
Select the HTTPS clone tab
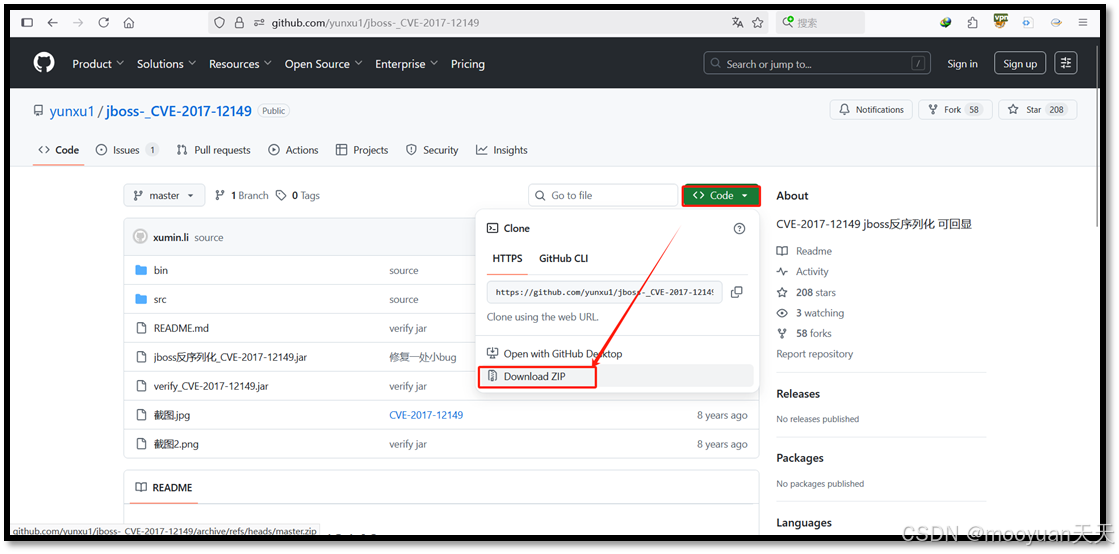(x=507, y=258)
